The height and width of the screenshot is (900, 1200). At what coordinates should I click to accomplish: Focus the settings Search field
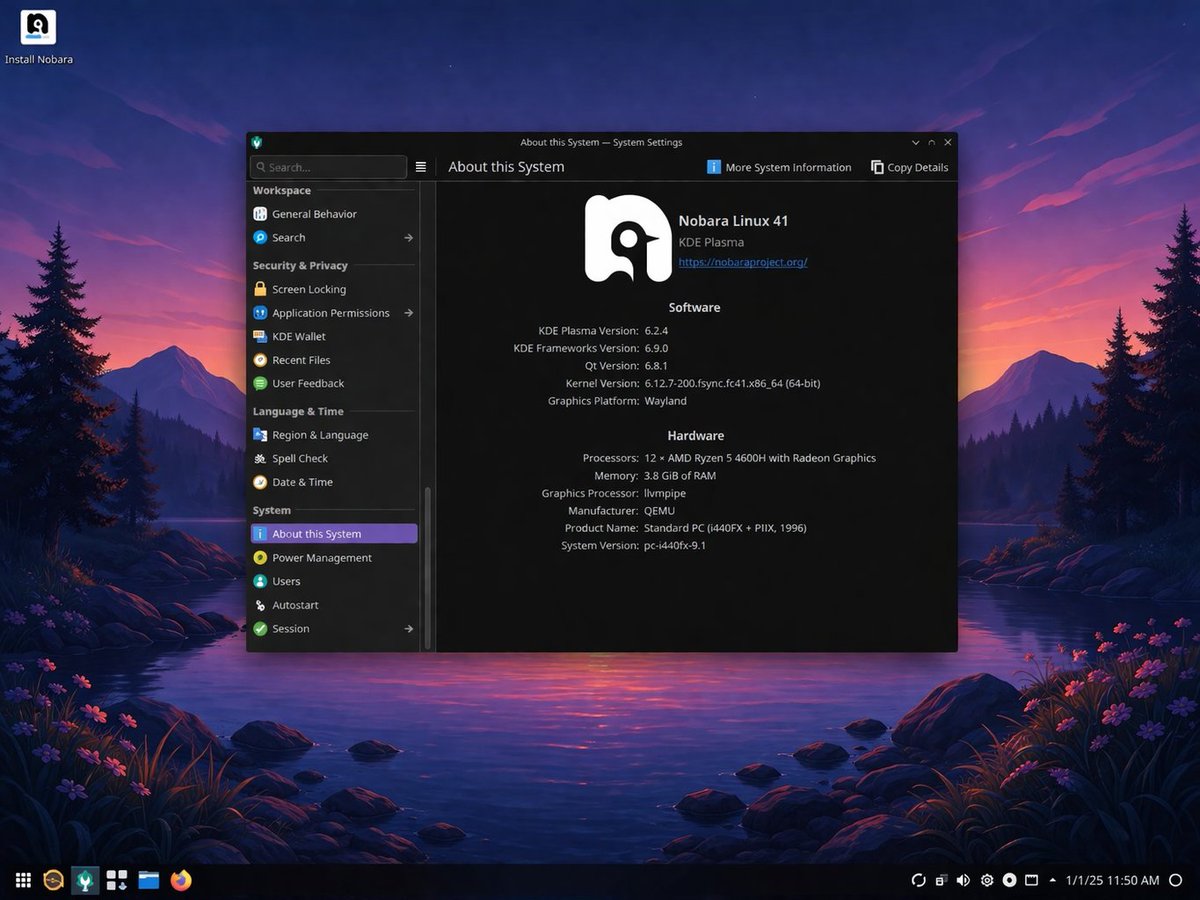tap(329, 167)
